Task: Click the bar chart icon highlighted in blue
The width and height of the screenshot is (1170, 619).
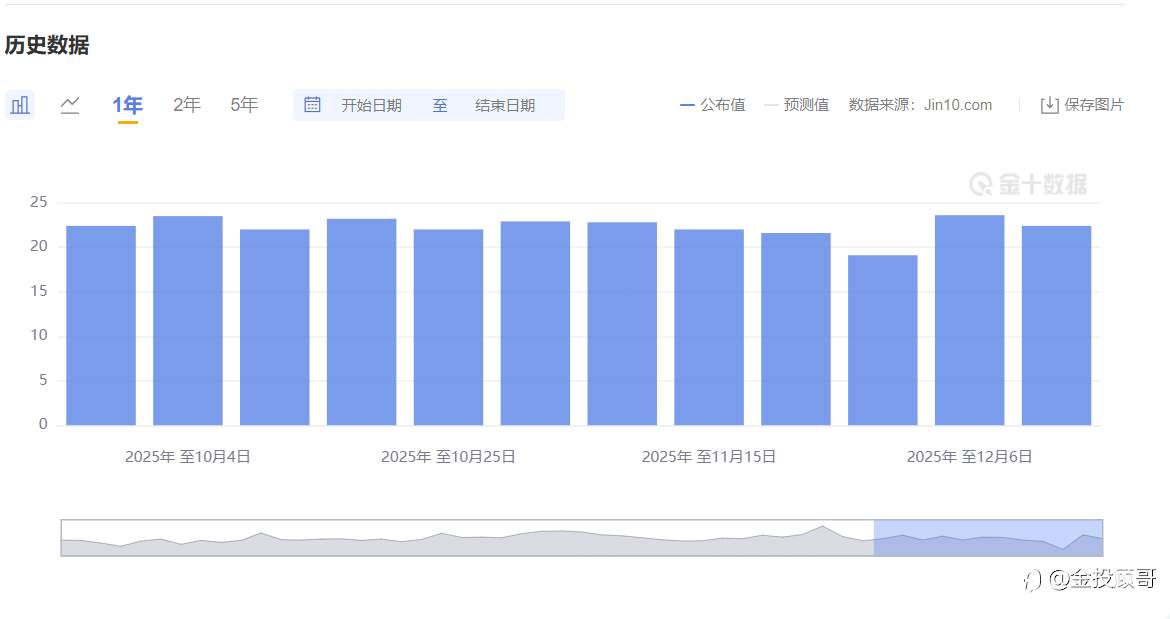Action: [x=20, y=104]
